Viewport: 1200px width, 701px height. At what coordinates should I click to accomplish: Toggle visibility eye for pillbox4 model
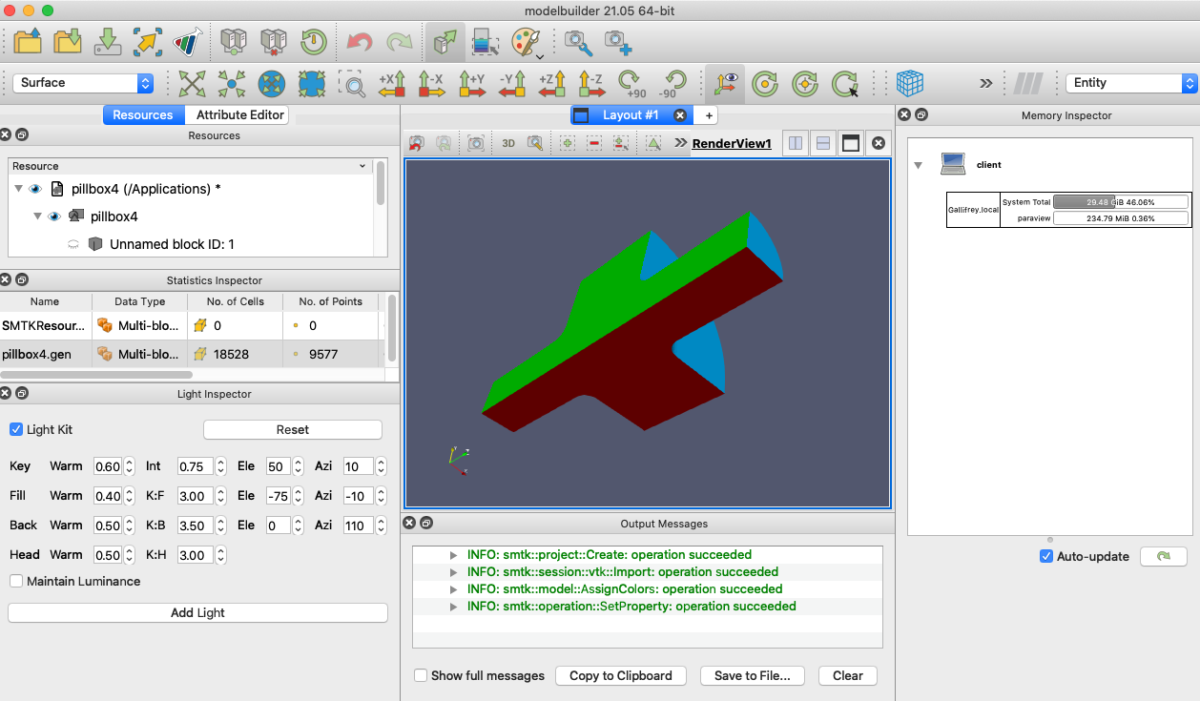tap(54, 216)
